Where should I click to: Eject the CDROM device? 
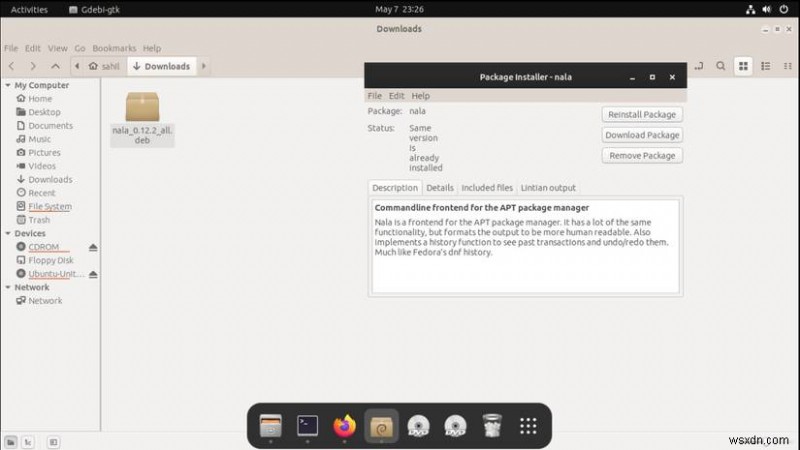click(x=93, y=247)
